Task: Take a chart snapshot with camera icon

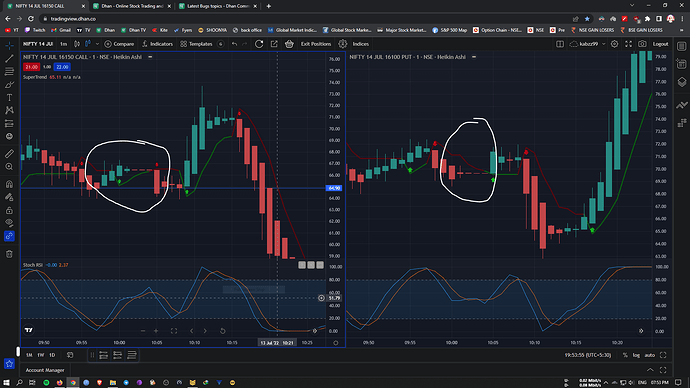Action: tap(642, 44)
